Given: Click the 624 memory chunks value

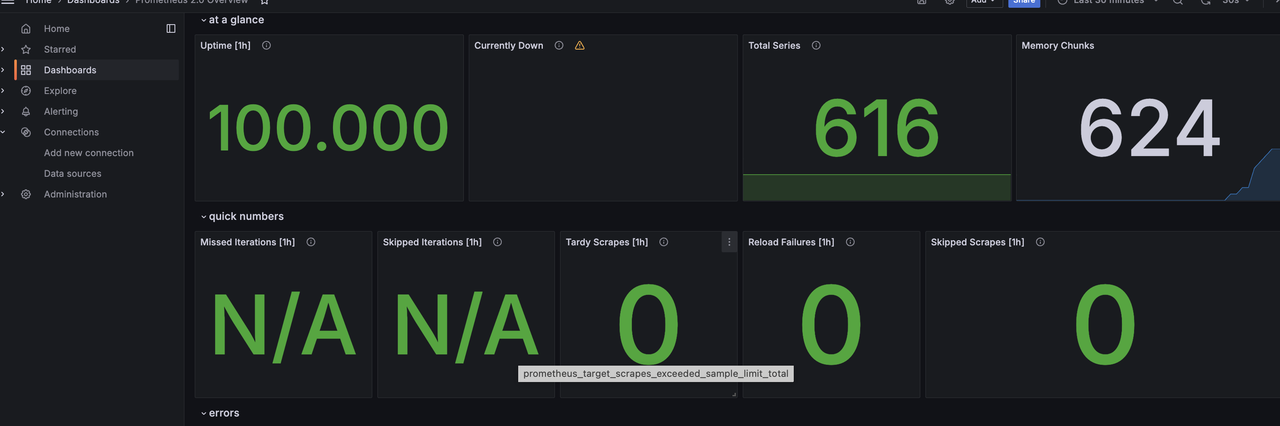Looking at the screenshot, I should click(1150, 128).
